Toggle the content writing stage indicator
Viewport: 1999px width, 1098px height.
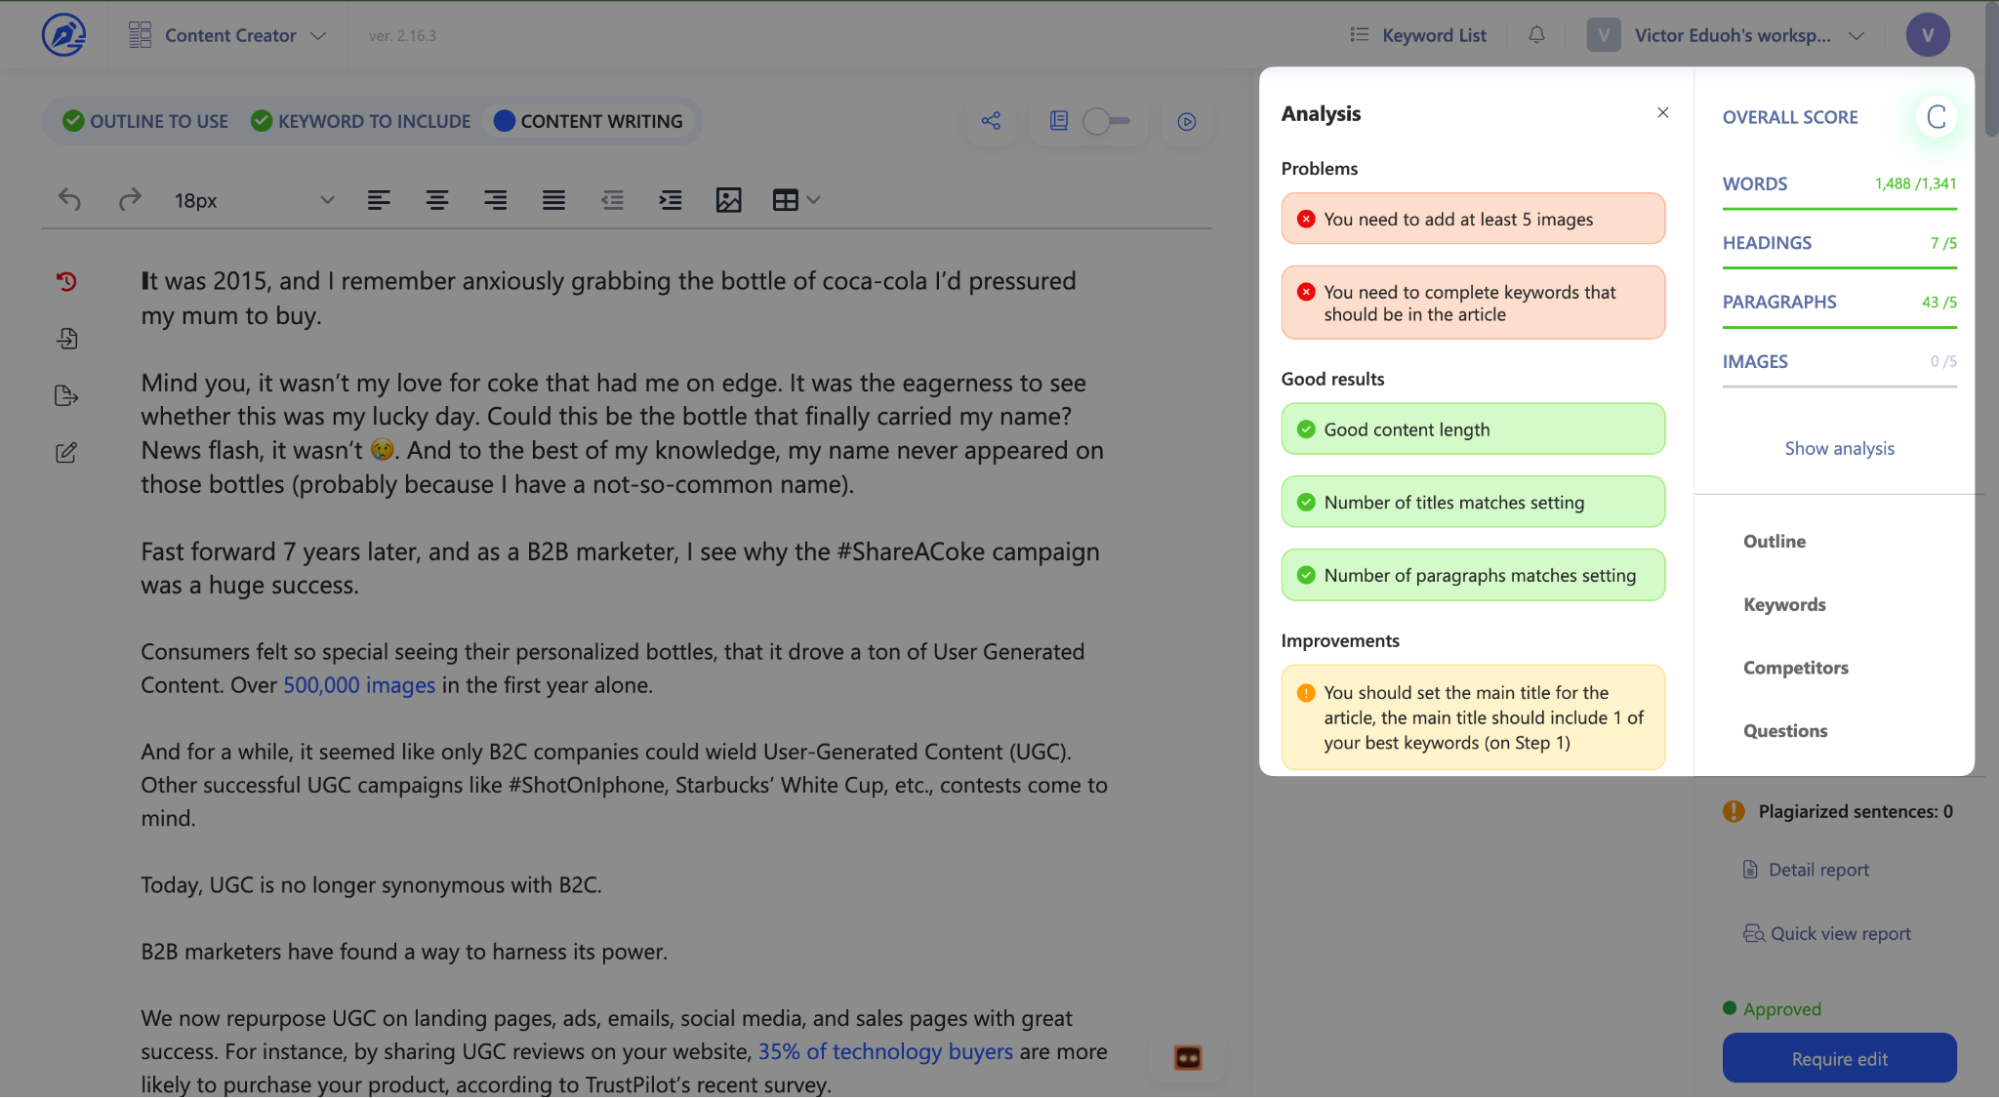coord(589,120)
